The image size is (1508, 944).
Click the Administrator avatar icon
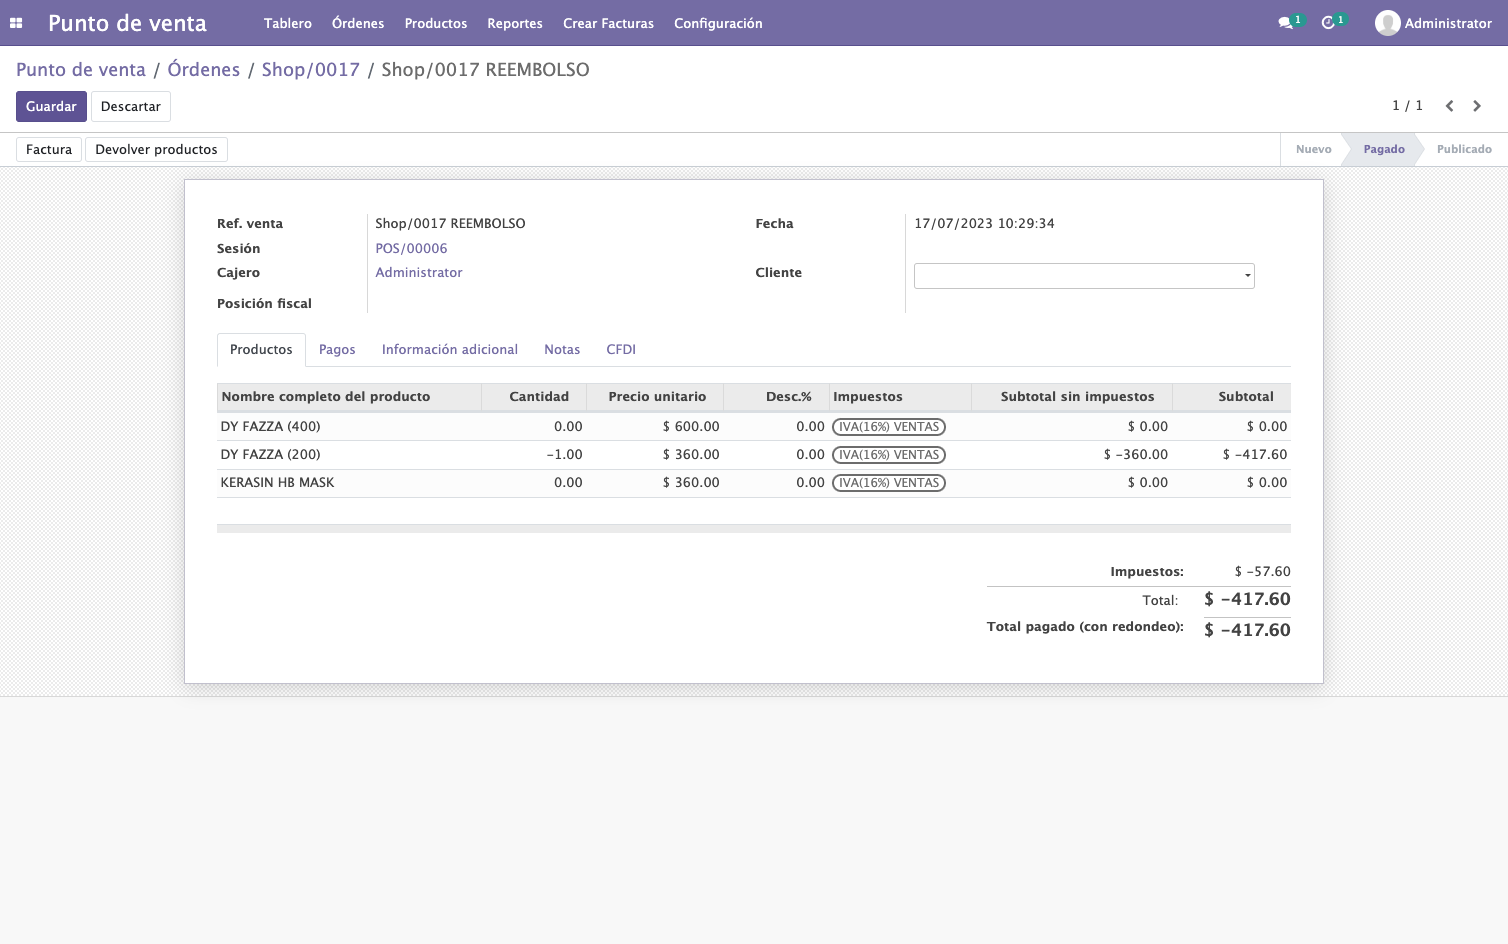[x=1387, y=23]
